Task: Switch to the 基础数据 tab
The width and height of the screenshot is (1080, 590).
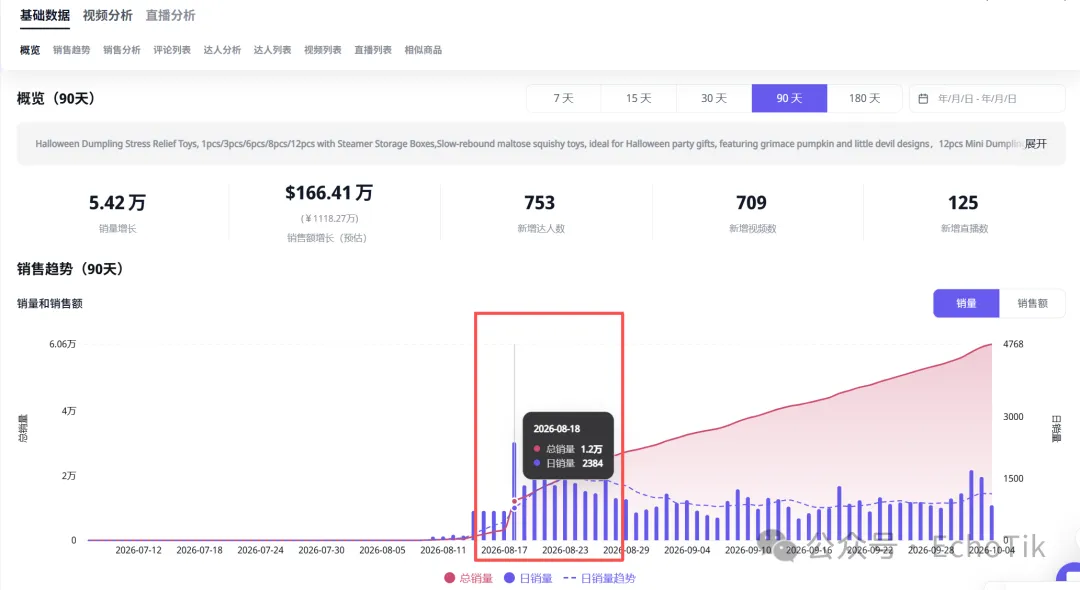Action: coord(45,15)
